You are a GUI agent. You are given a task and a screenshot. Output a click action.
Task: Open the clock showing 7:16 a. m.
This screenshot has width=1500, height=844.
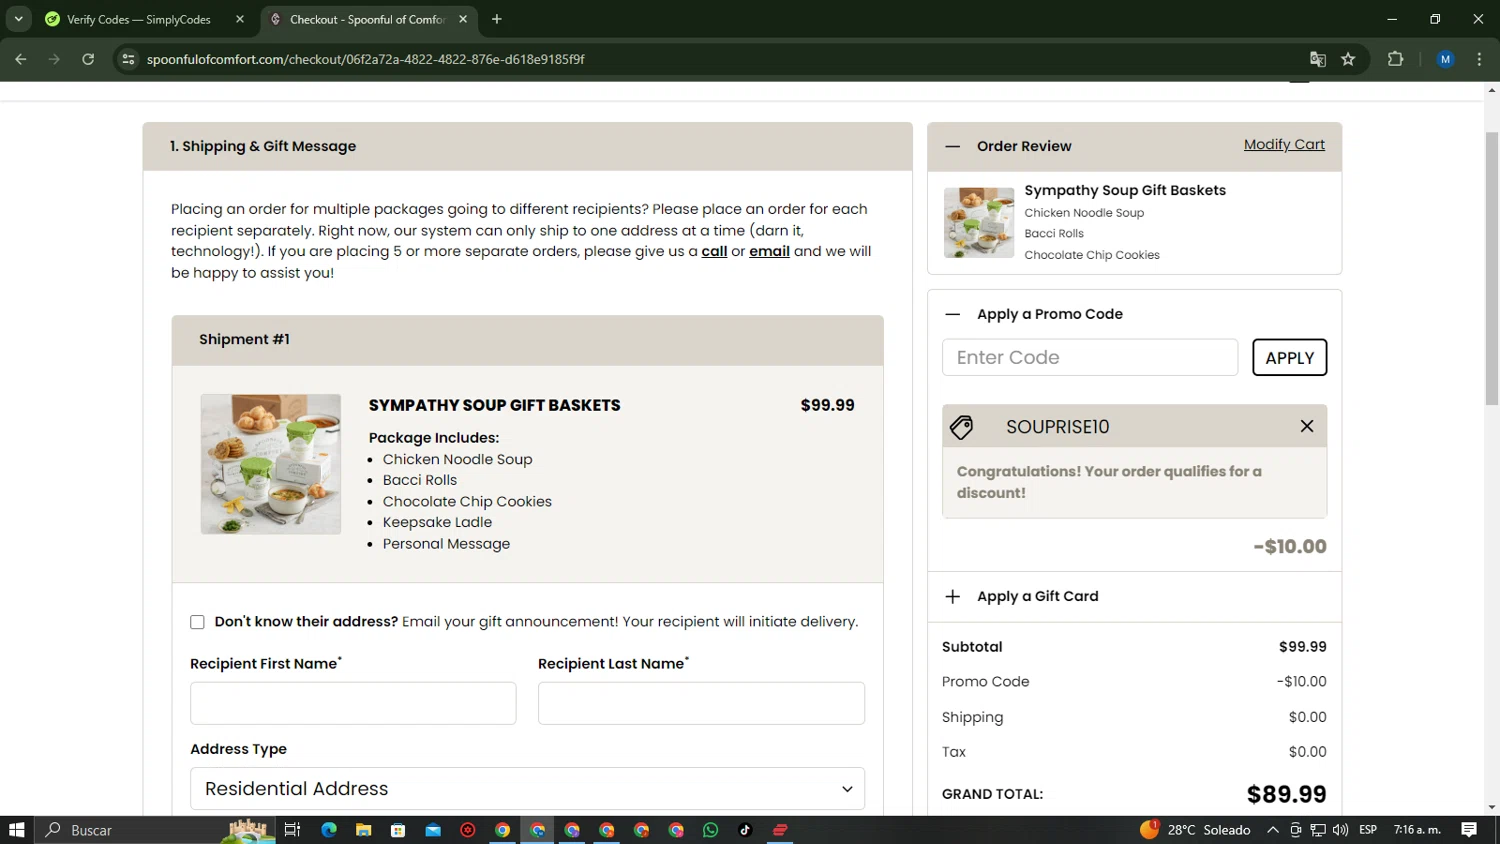[x=1417, y=830]
